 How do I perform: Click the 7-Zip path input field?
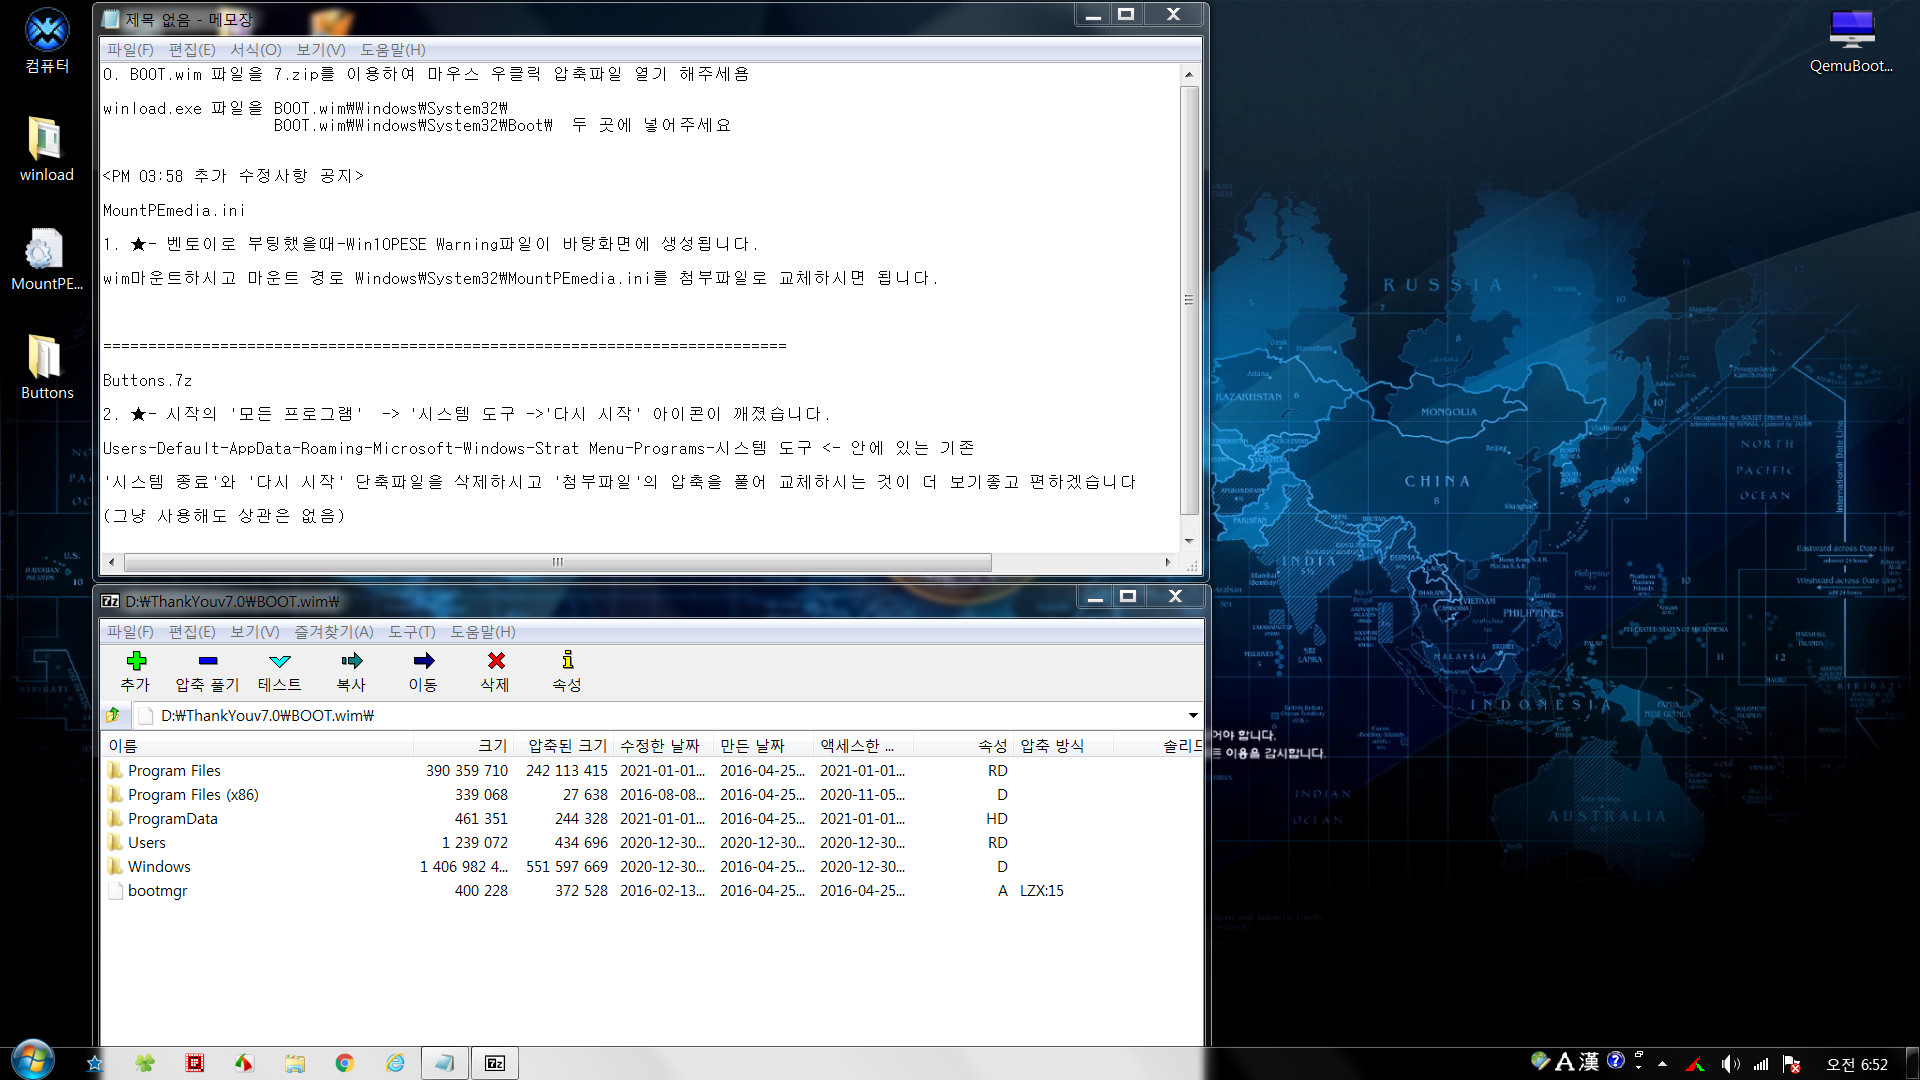tap(660, 715)
